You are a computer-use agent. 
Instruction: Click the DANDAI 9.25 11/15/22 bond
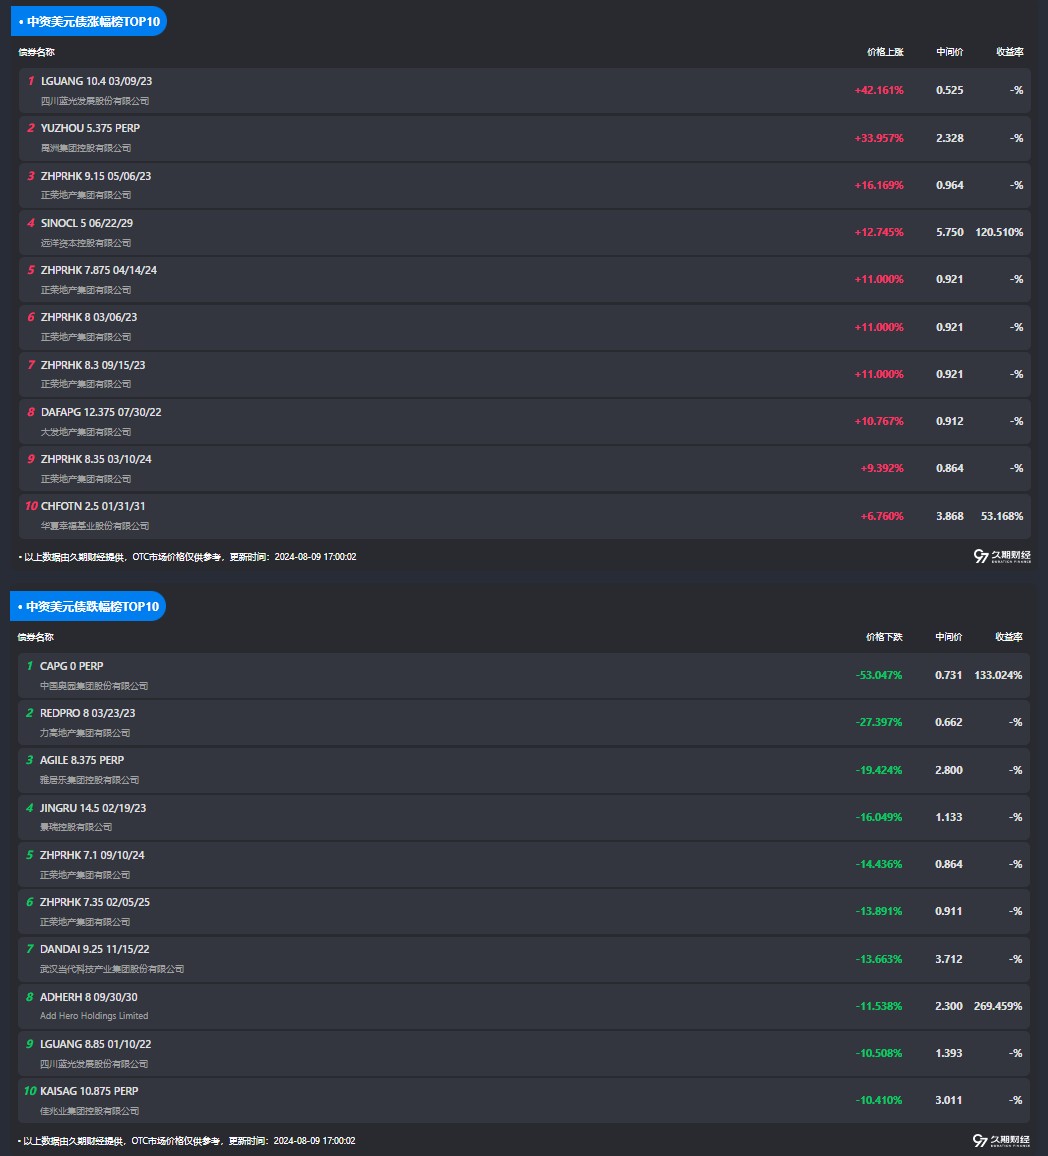point(94,949)
